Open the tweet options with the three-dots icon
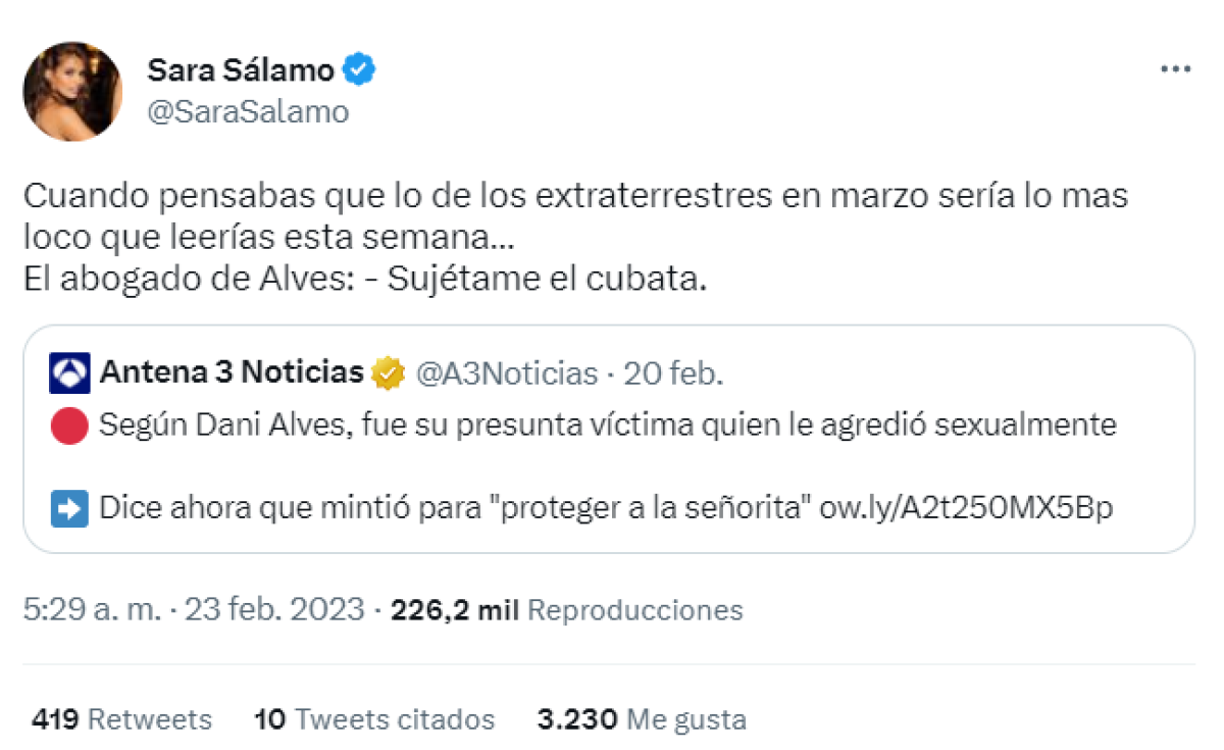1224x750 pixels. (1175, 67)
